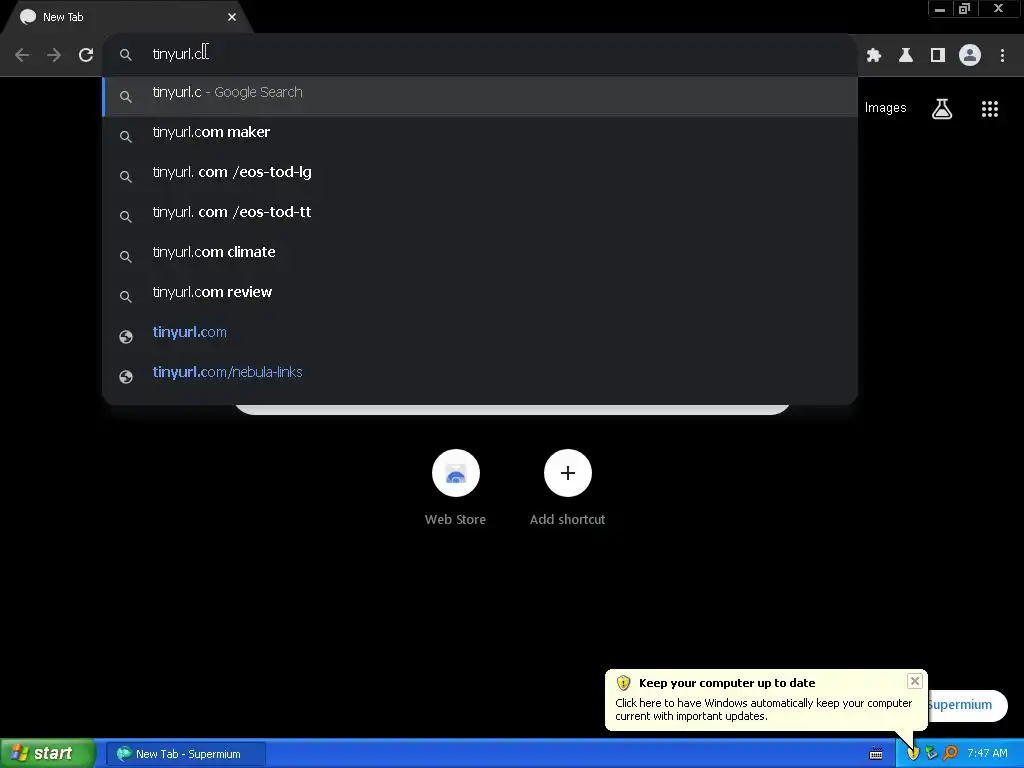This screenshot has height=768, width=1024.
Task: Click the yellow security shield tray icon
Action: (x=913, y=754)
